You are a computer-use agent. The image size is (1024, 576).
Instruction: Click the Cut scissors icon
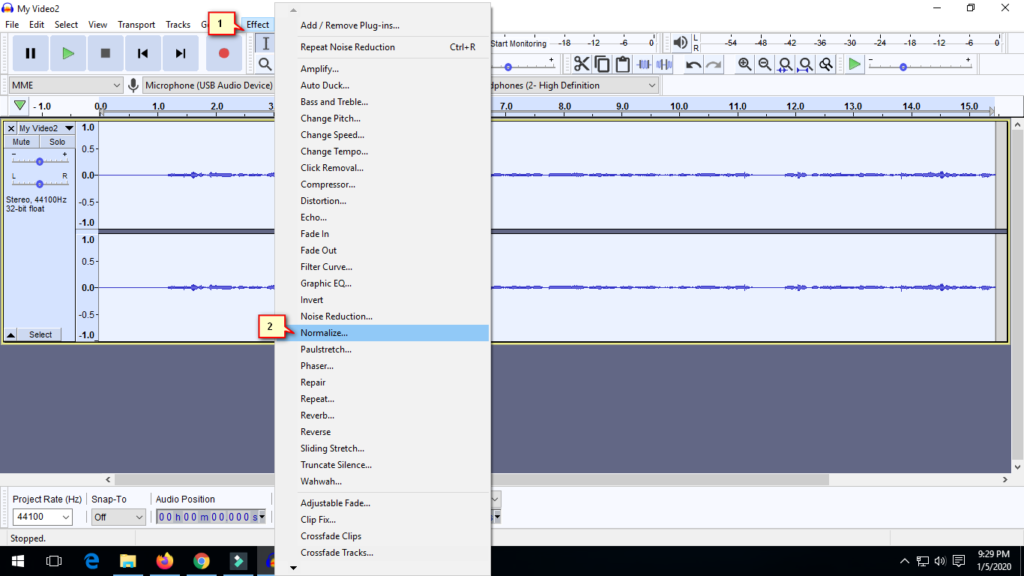[x=581, y=64]
